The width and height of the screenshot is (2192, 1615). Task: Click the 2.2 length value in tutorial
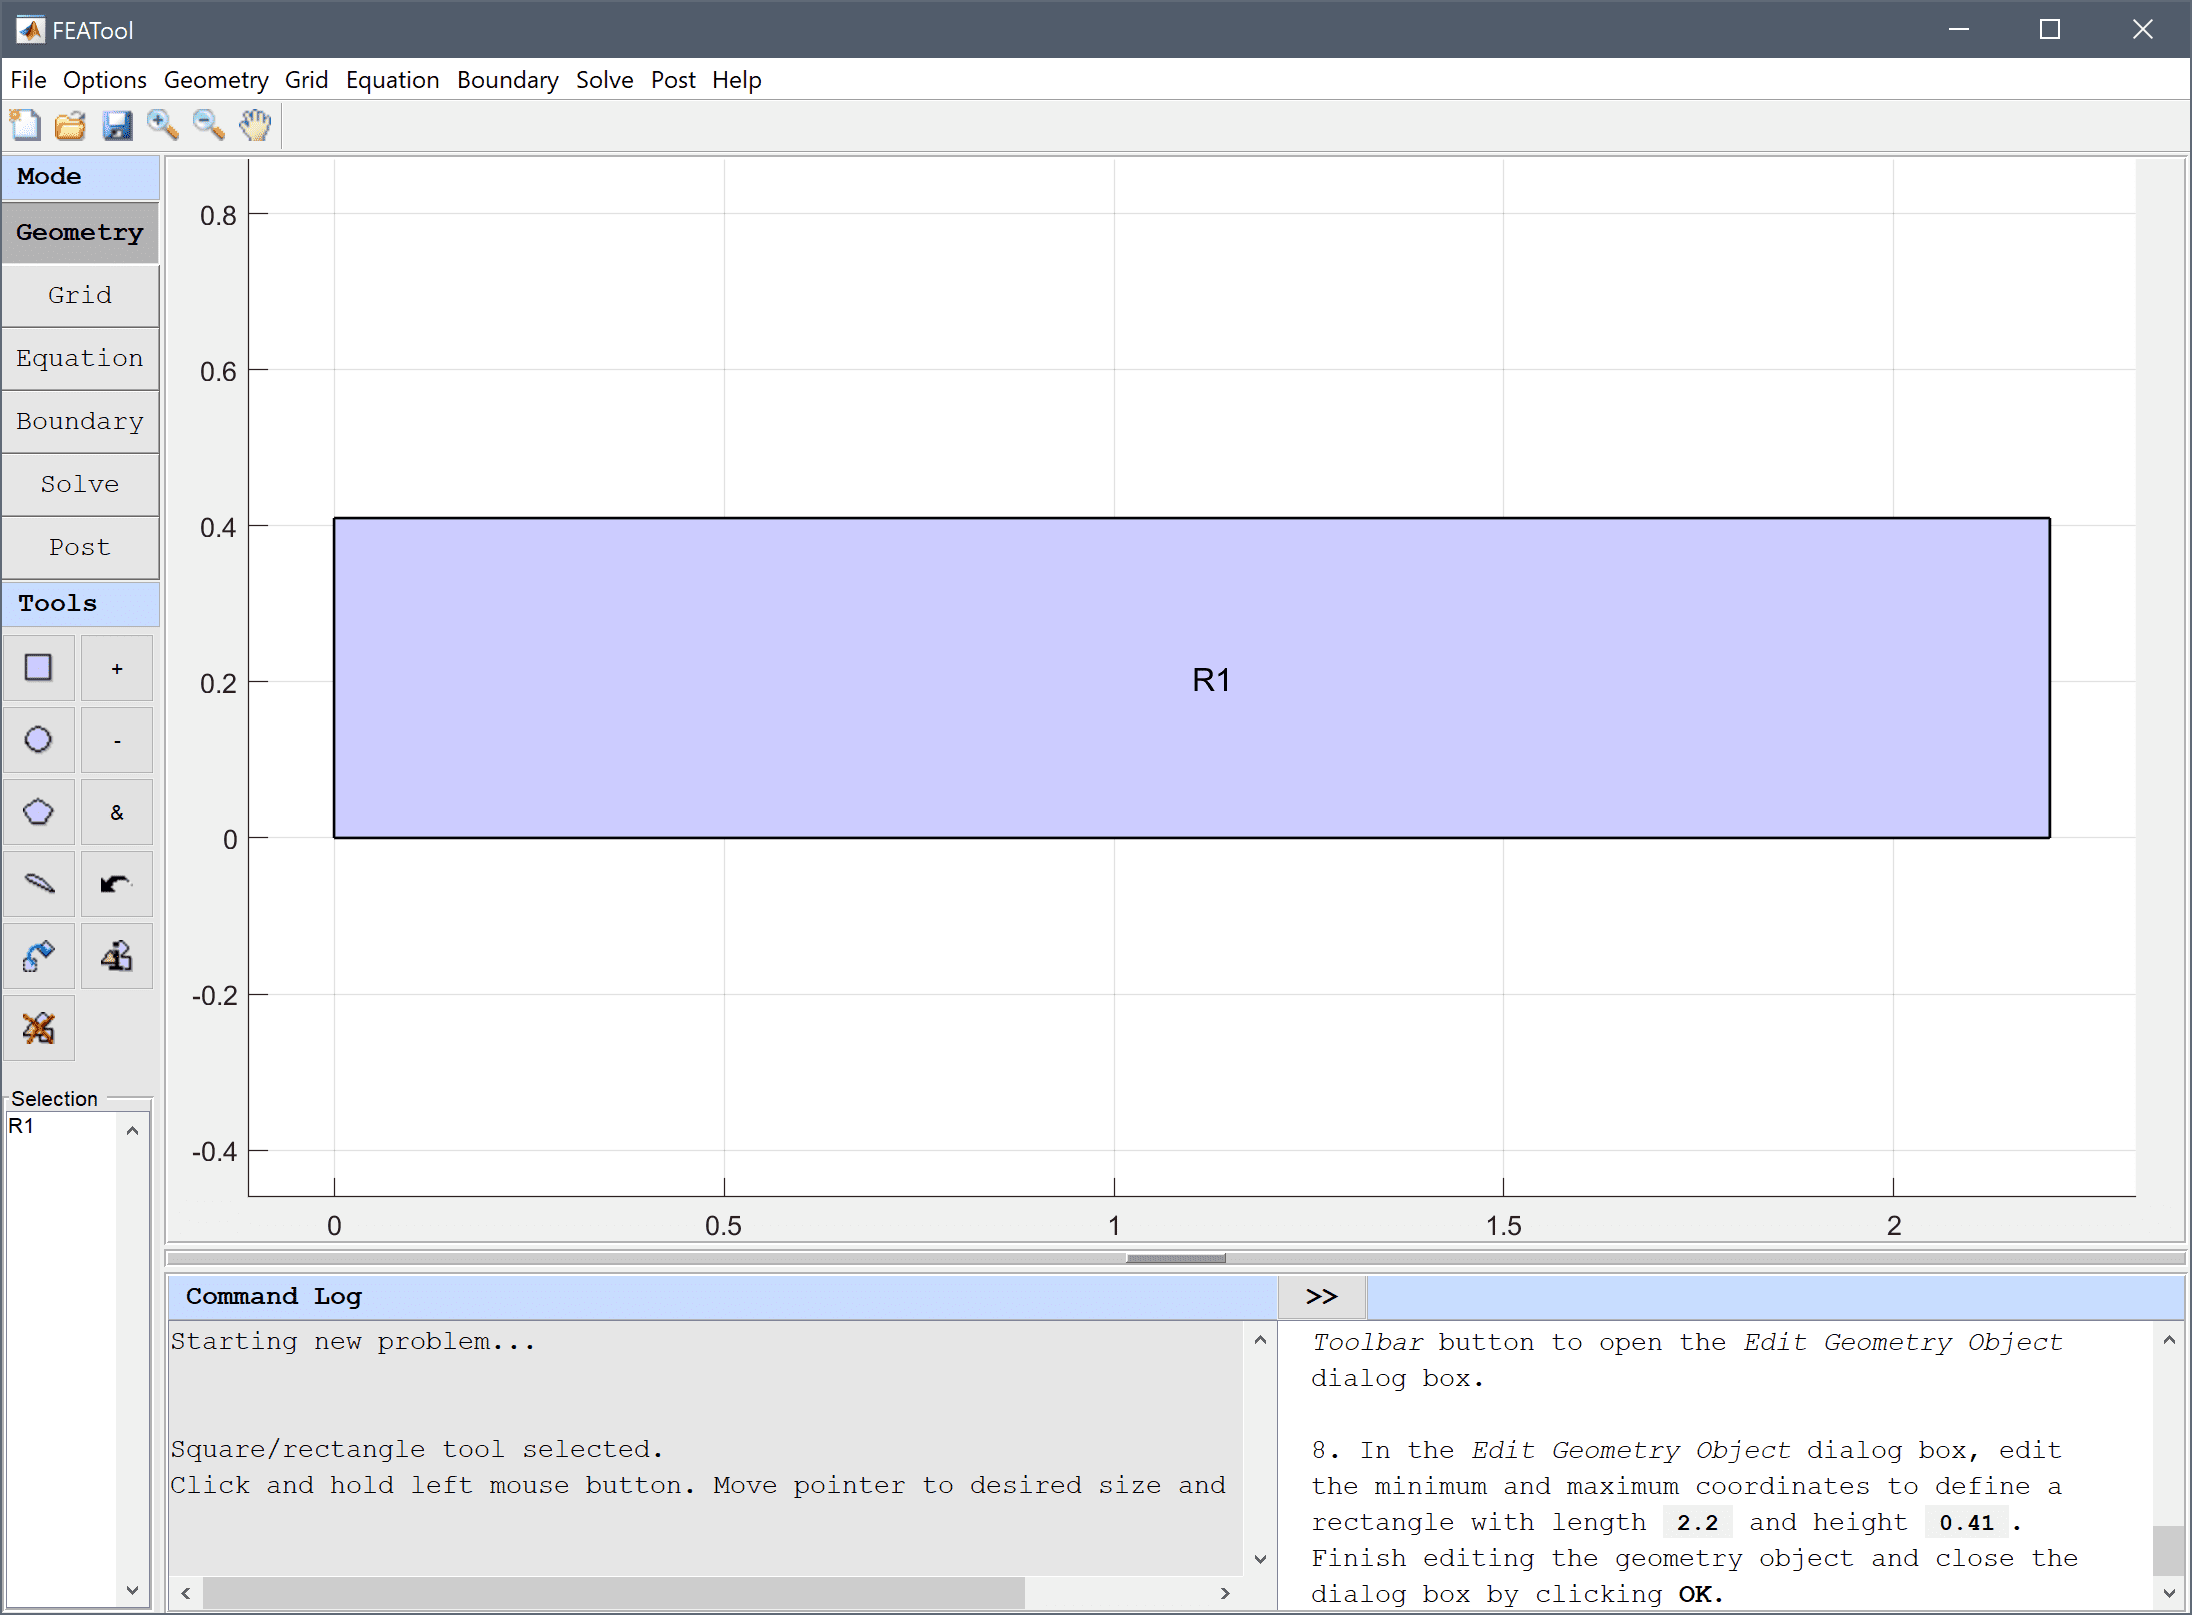tap(1697, 1522)
